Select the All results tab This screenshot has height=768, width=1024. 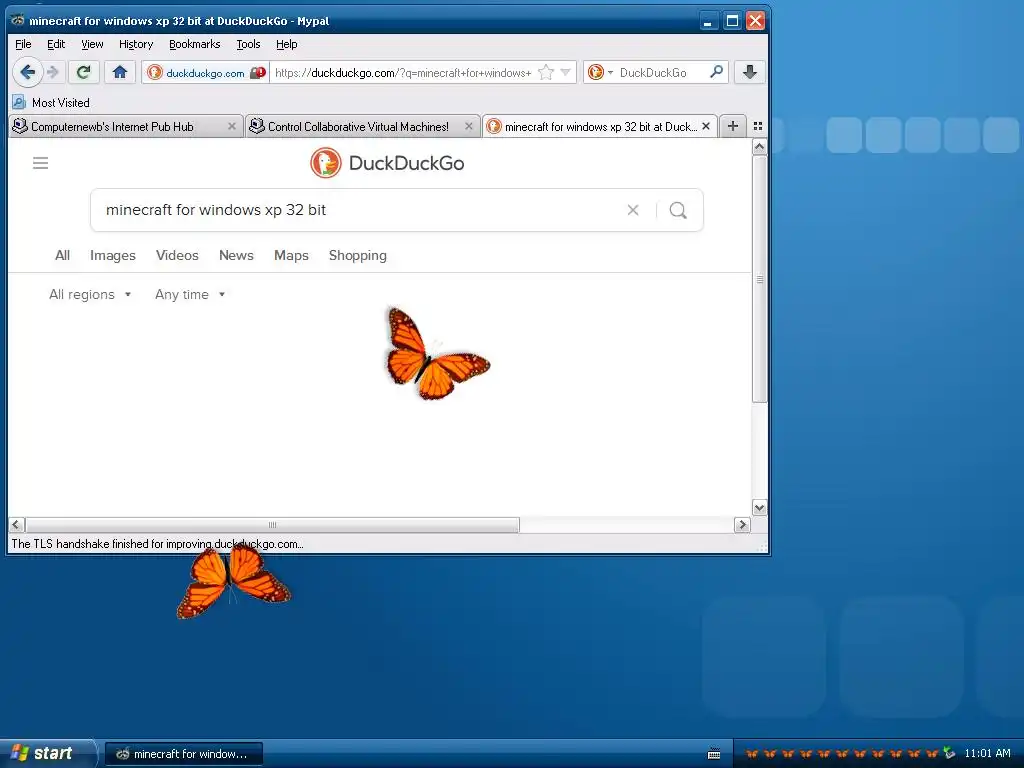[62, 255]
